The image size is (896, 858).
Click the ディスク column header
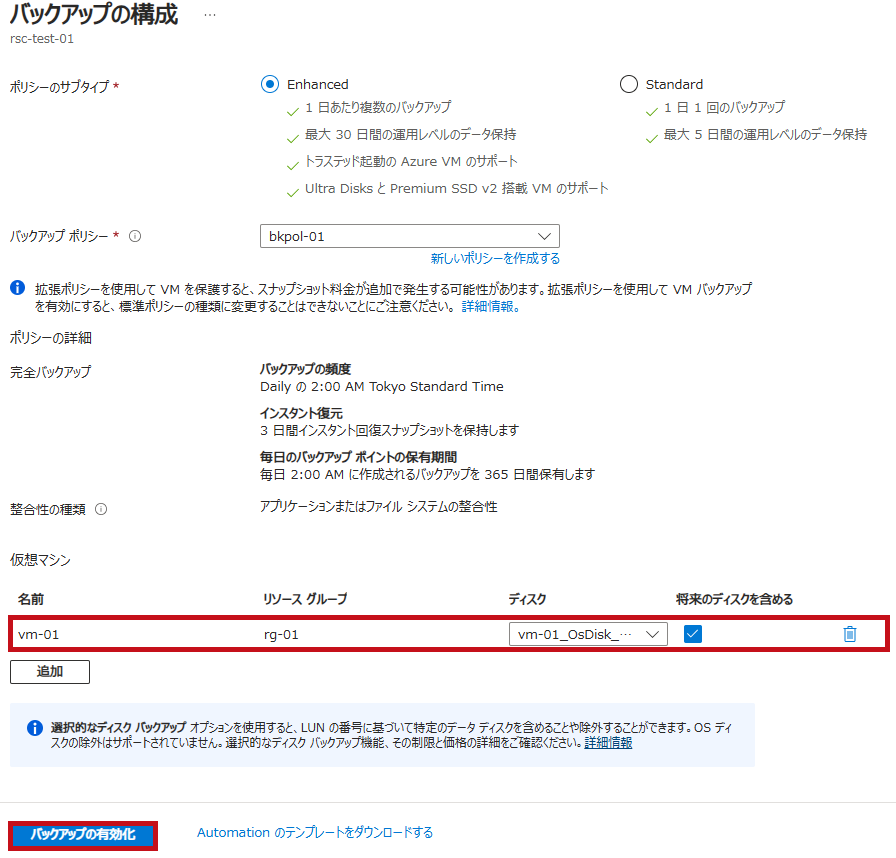click(527, 599)
